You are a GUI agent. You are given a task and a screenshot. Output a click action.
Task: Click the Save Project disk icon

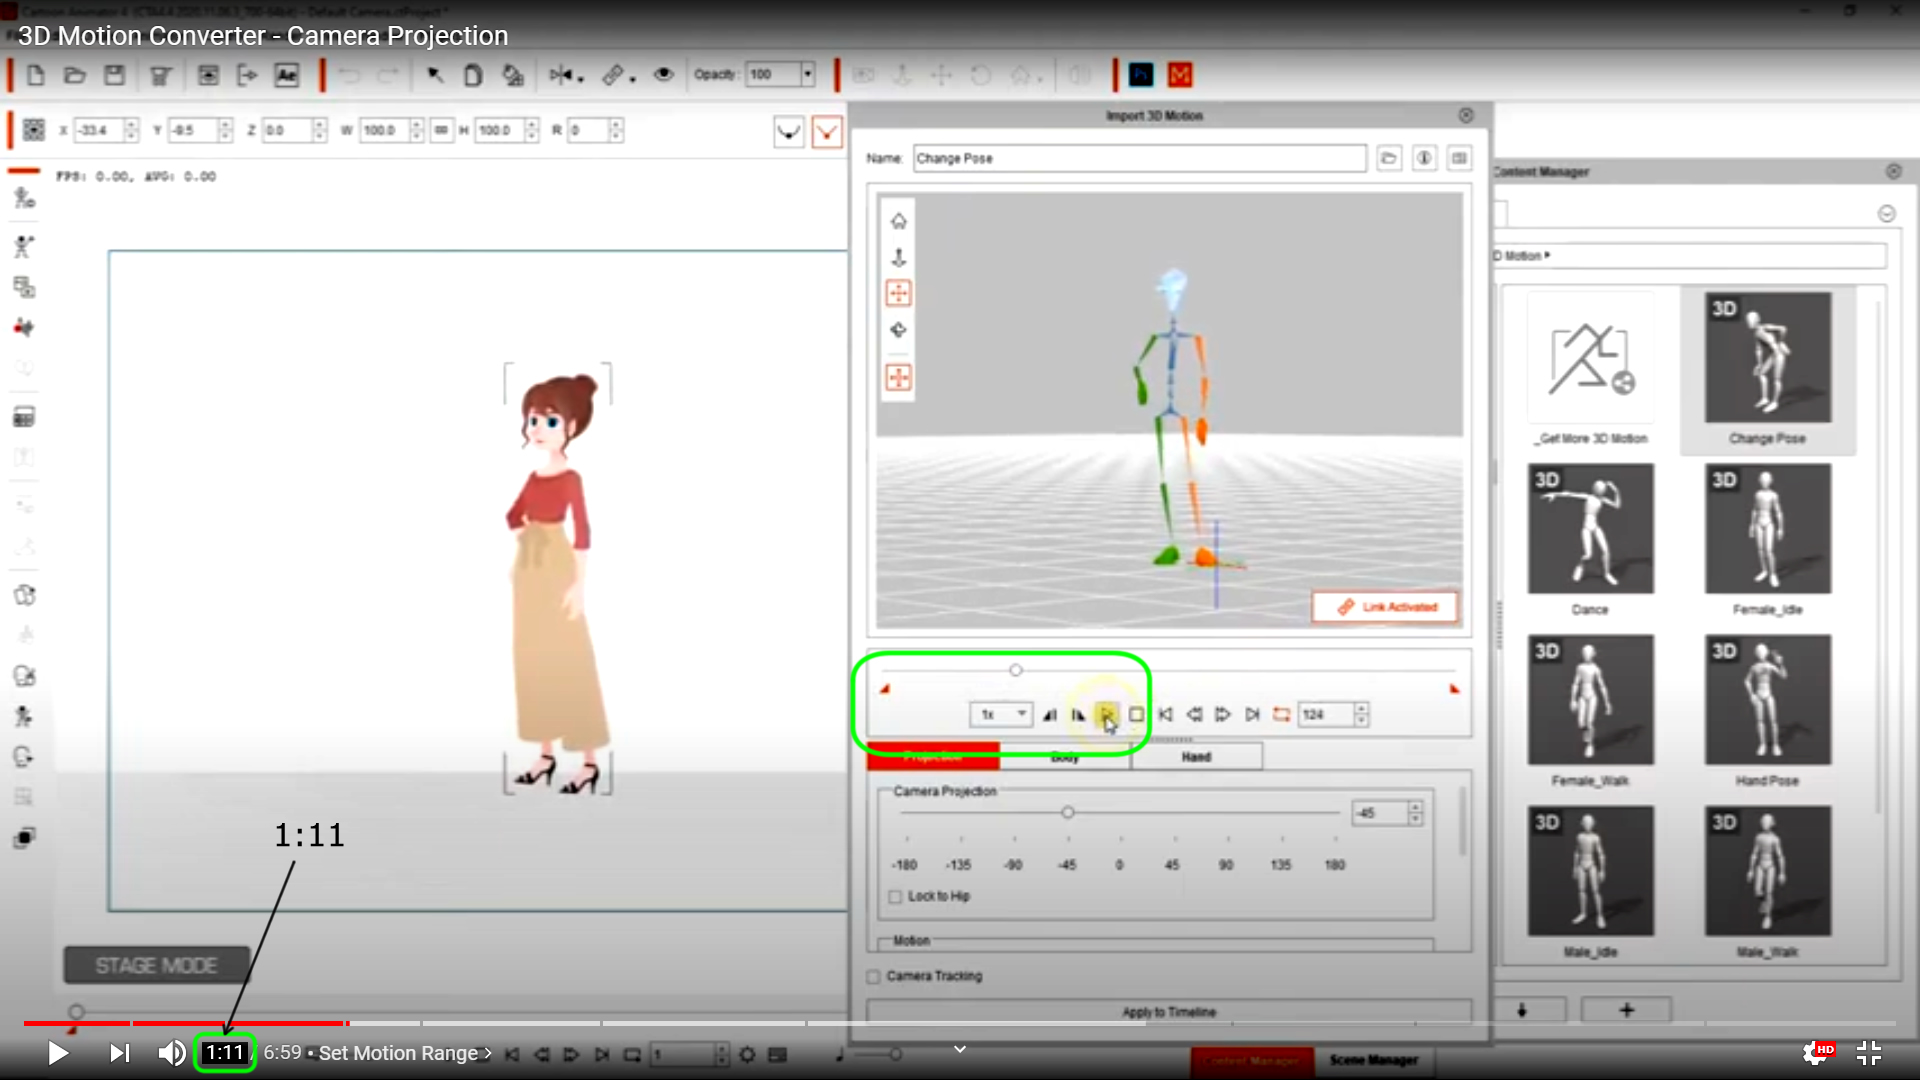pyautogui.click(x=114, y=75)
